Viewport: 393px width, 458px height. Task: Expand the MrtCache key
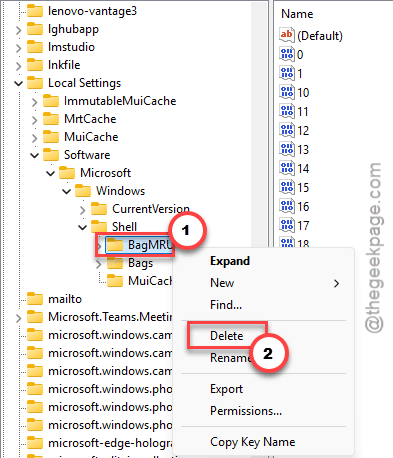coord(35,120)
